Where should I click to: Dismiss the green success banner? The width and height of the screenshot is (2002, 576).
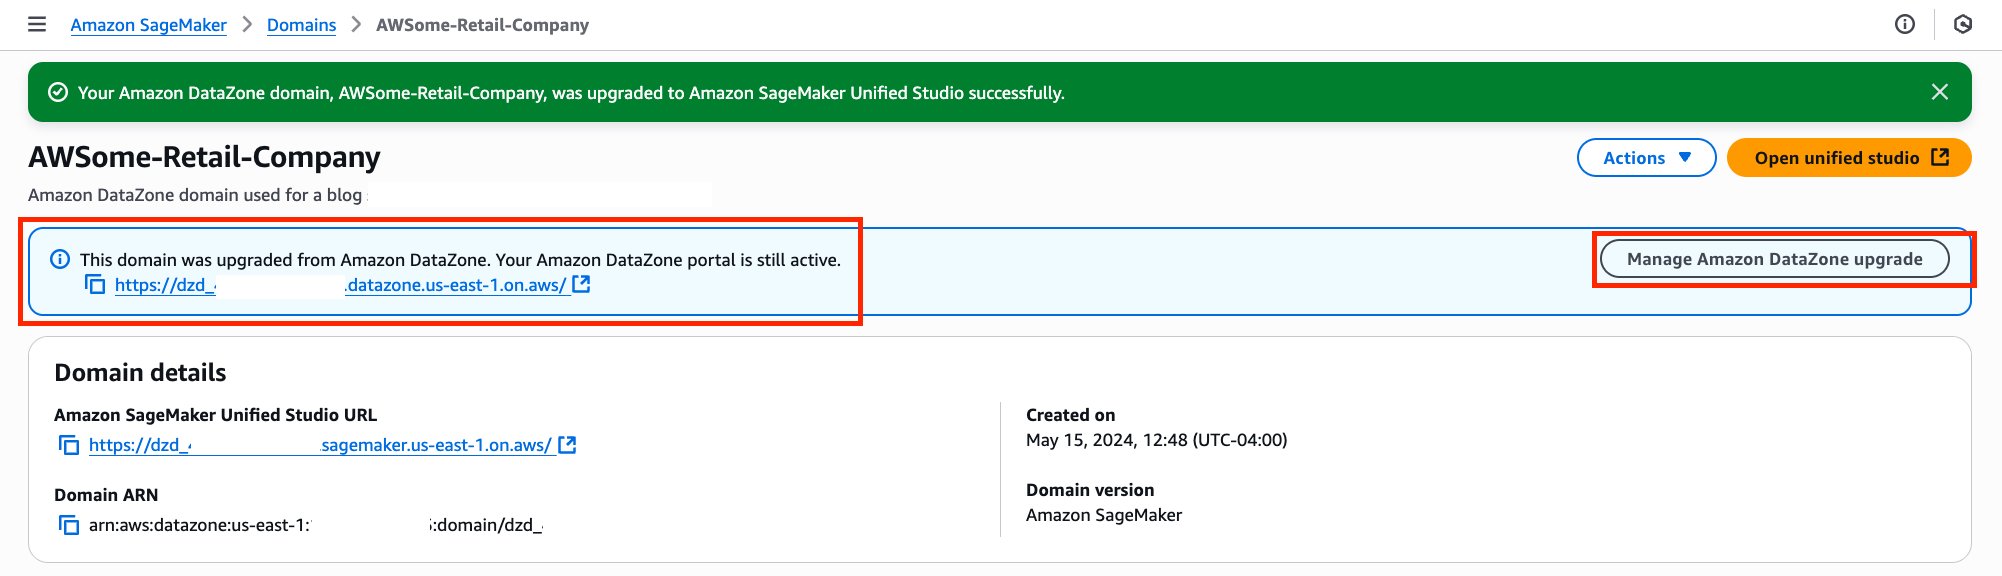pyautogui.click(x=1940, y=92)
